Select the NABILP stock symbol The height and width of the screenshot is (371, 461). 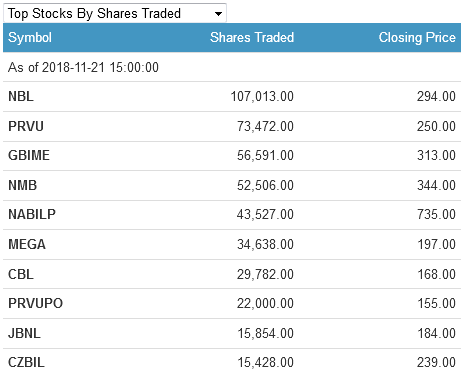click(x=32, y=214)
